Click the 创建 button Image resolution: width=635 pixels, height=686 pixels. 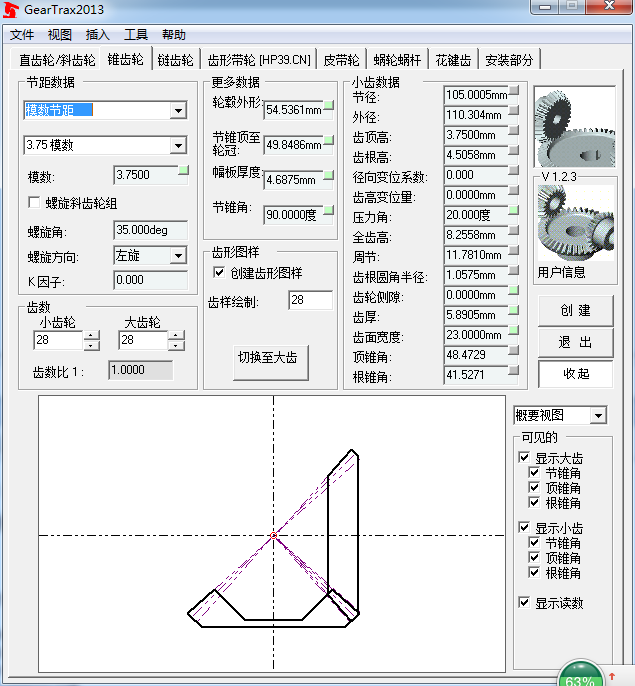[575, 311]
